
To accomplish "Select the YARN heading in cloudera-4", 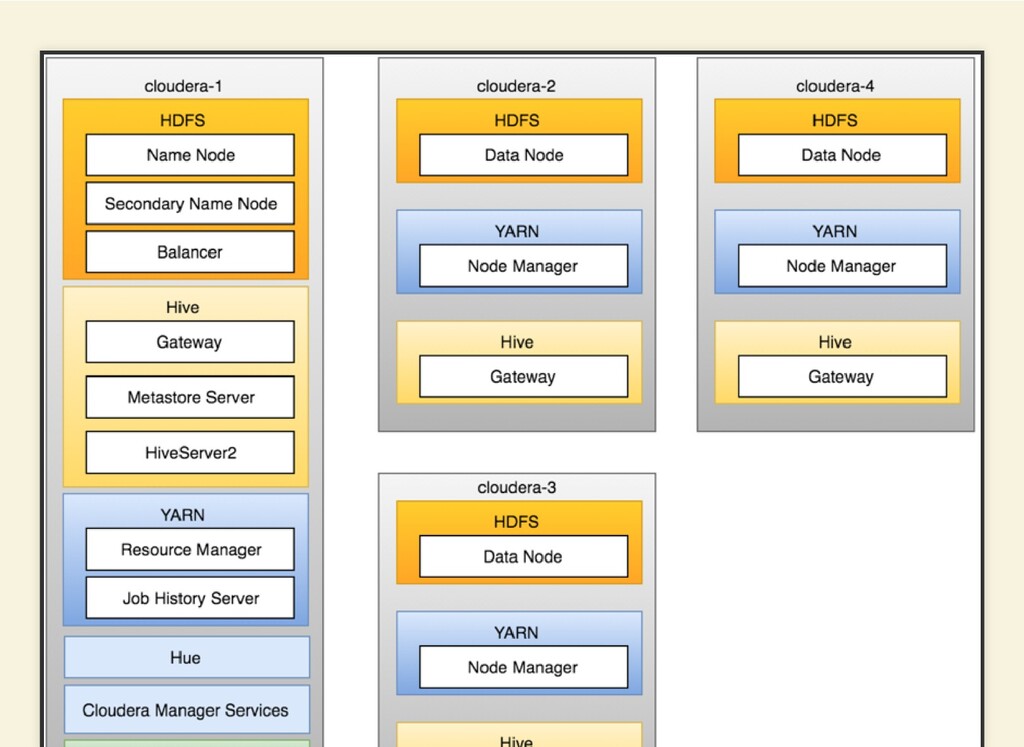I will pos(835,232).
